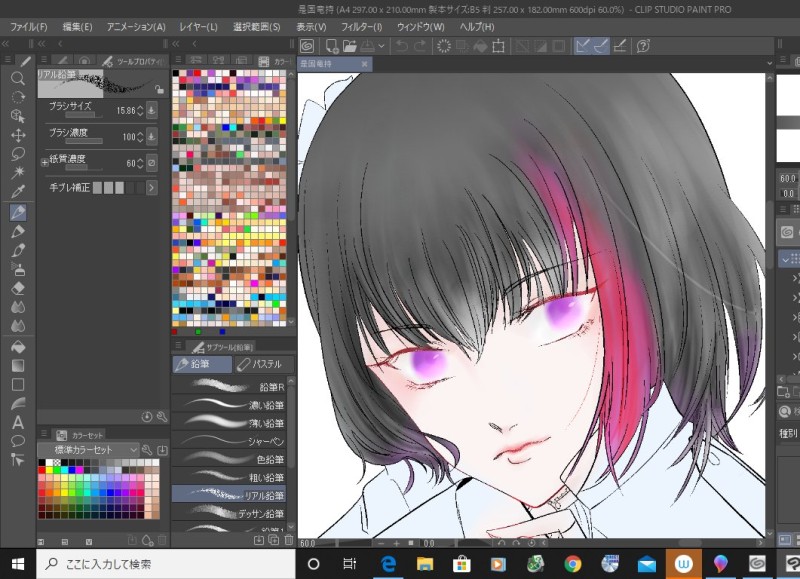Image resolution: width=800 pixels, height=579 pixels.
Task: Select the Eraser tool in toolbar
Action: (x=18, y=288)
